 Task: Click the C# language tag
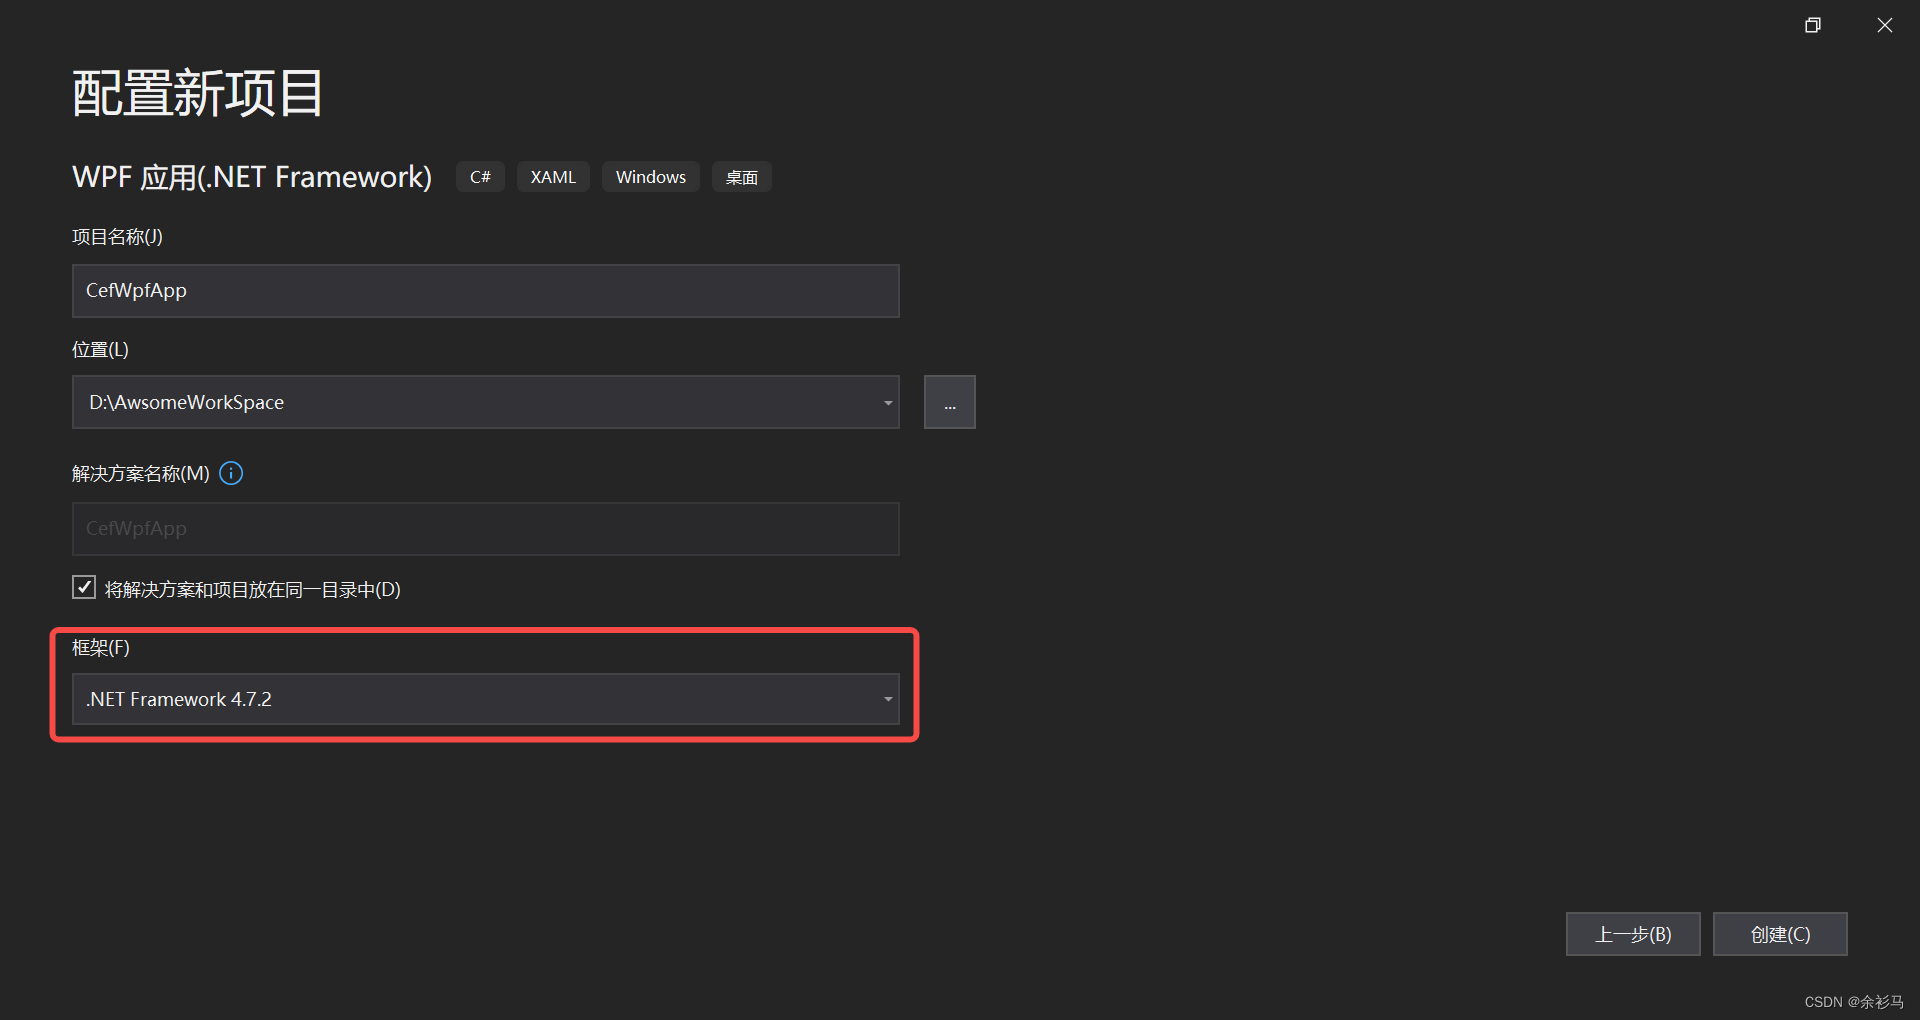point(480,176)
